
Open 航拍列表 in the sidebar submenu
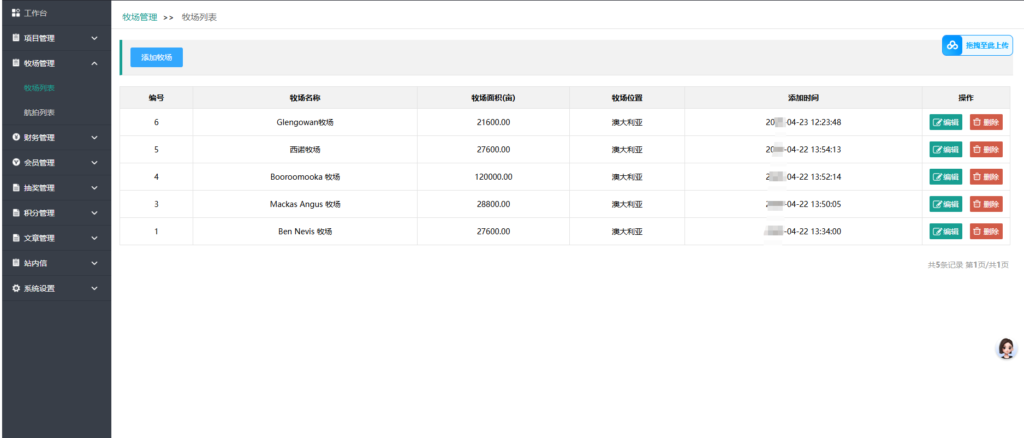coord(39,112)
